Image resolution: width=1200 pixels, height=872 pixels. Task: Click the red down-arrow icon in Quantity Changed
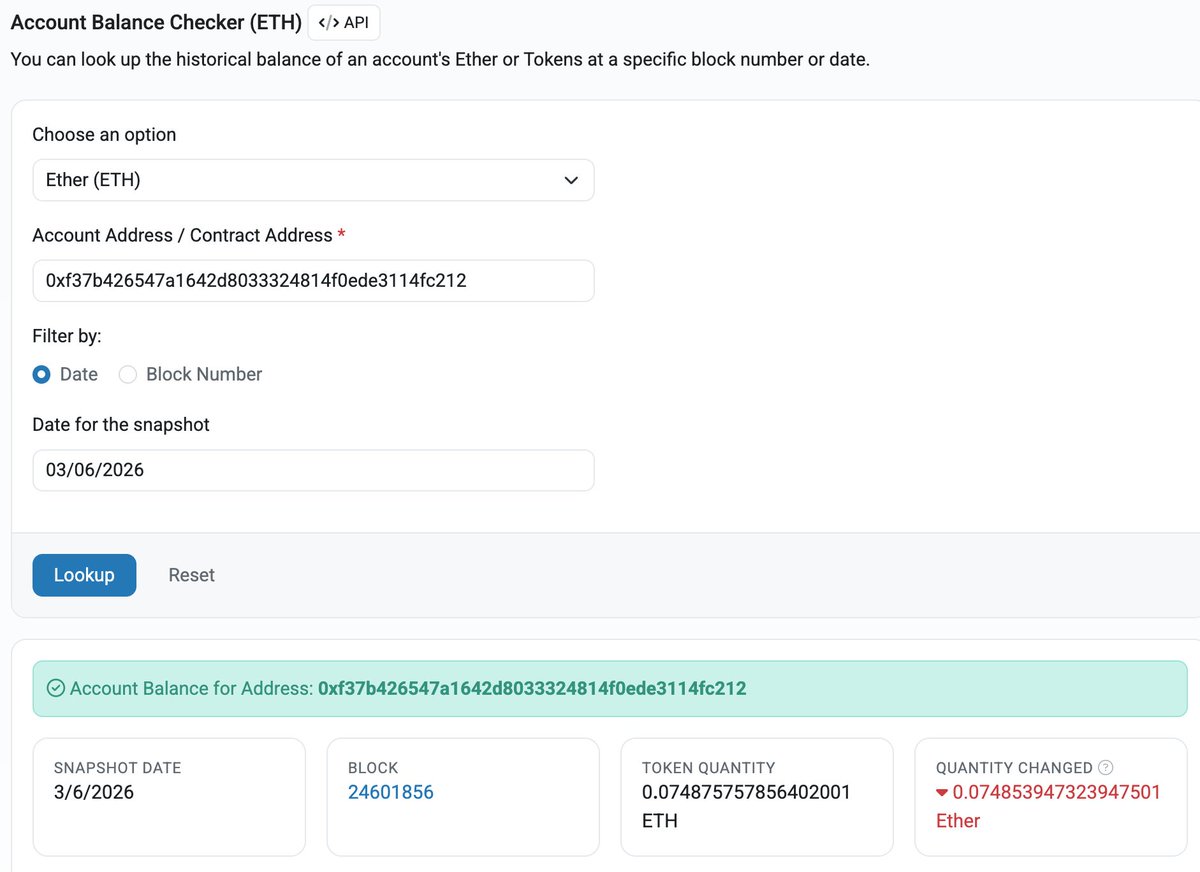click(x=942, y=793)
